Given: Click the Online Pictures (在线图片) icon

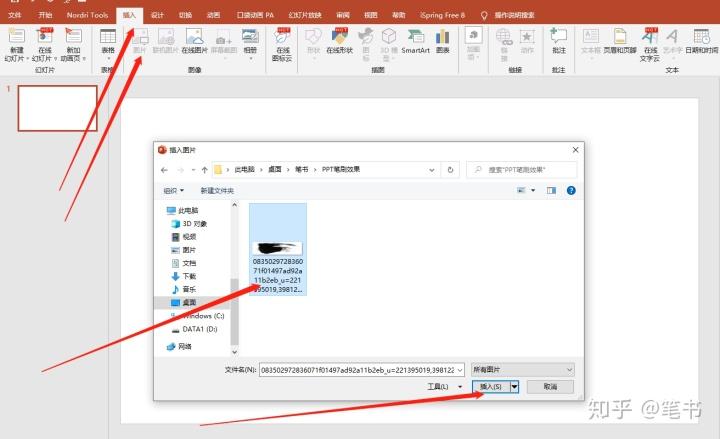Looking at the screenshot, I should 194,37.
